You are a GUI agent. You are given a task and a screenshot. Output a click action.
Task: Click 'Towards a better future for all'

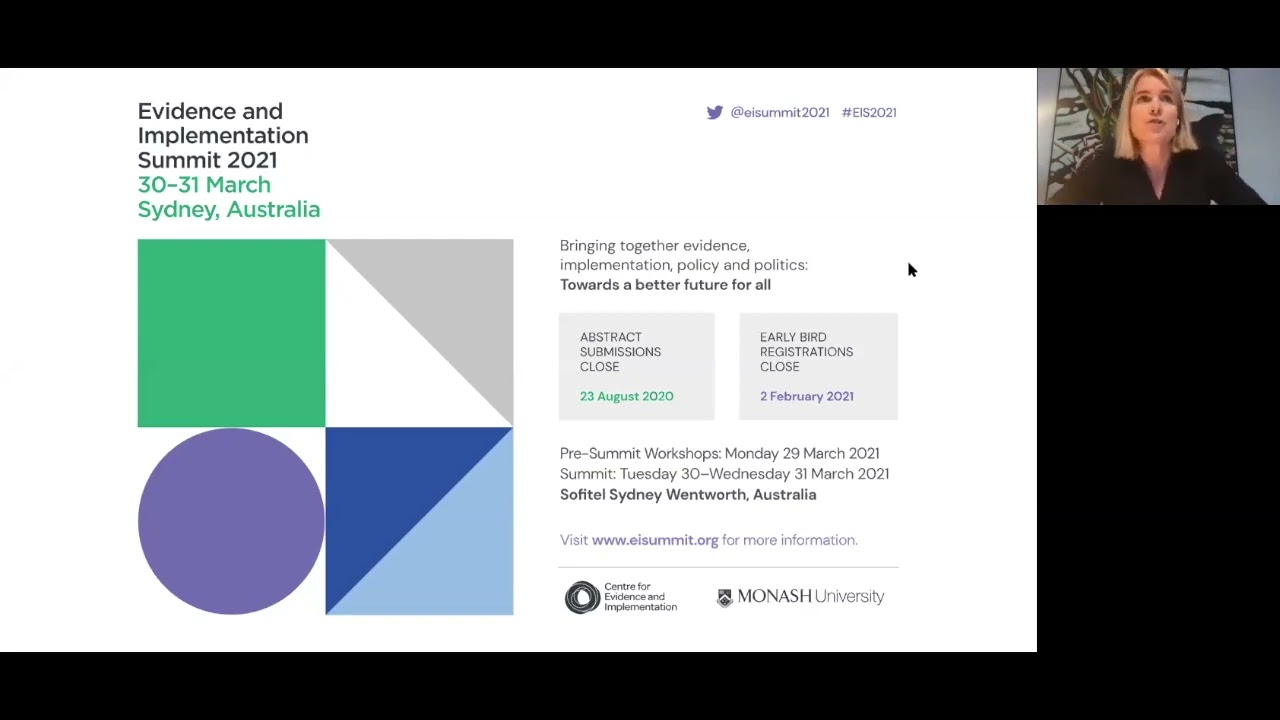point(665,285)
